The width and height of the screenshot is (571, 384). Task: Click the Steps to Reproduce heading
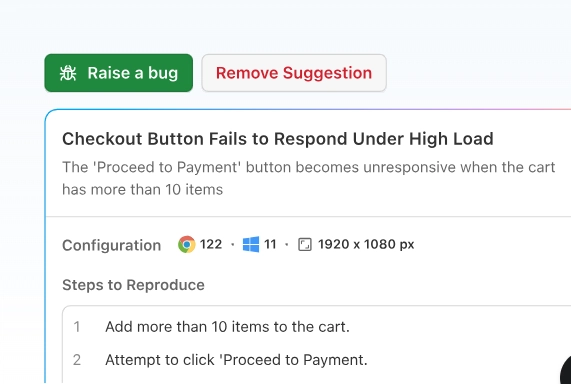[133, 285]
